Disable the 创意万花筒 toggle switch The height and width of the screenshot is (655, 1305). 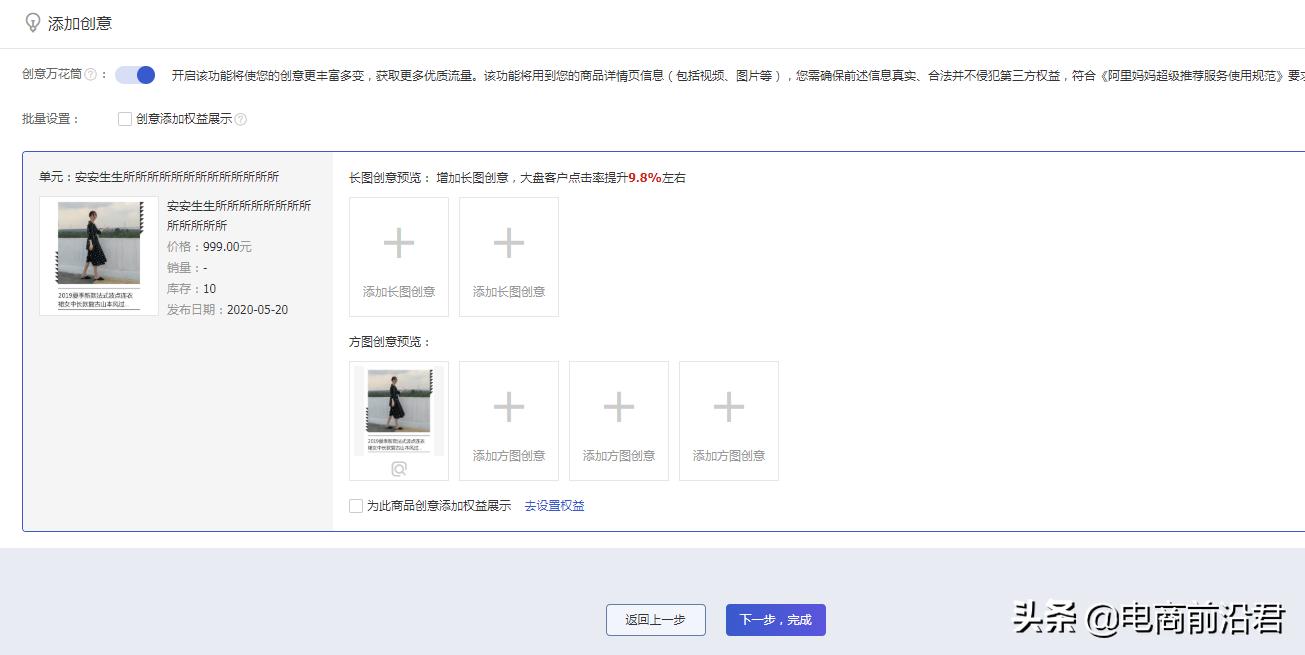[x=133, y=75]
